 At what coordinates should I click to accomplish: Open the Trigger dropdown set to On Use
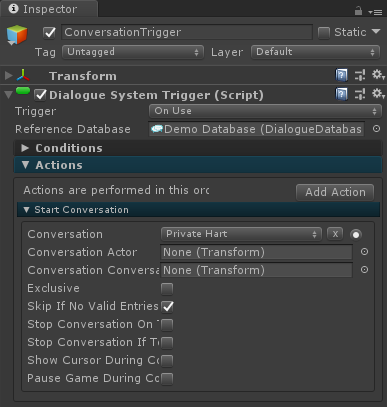pyautogui.click(x=265, y=111)
